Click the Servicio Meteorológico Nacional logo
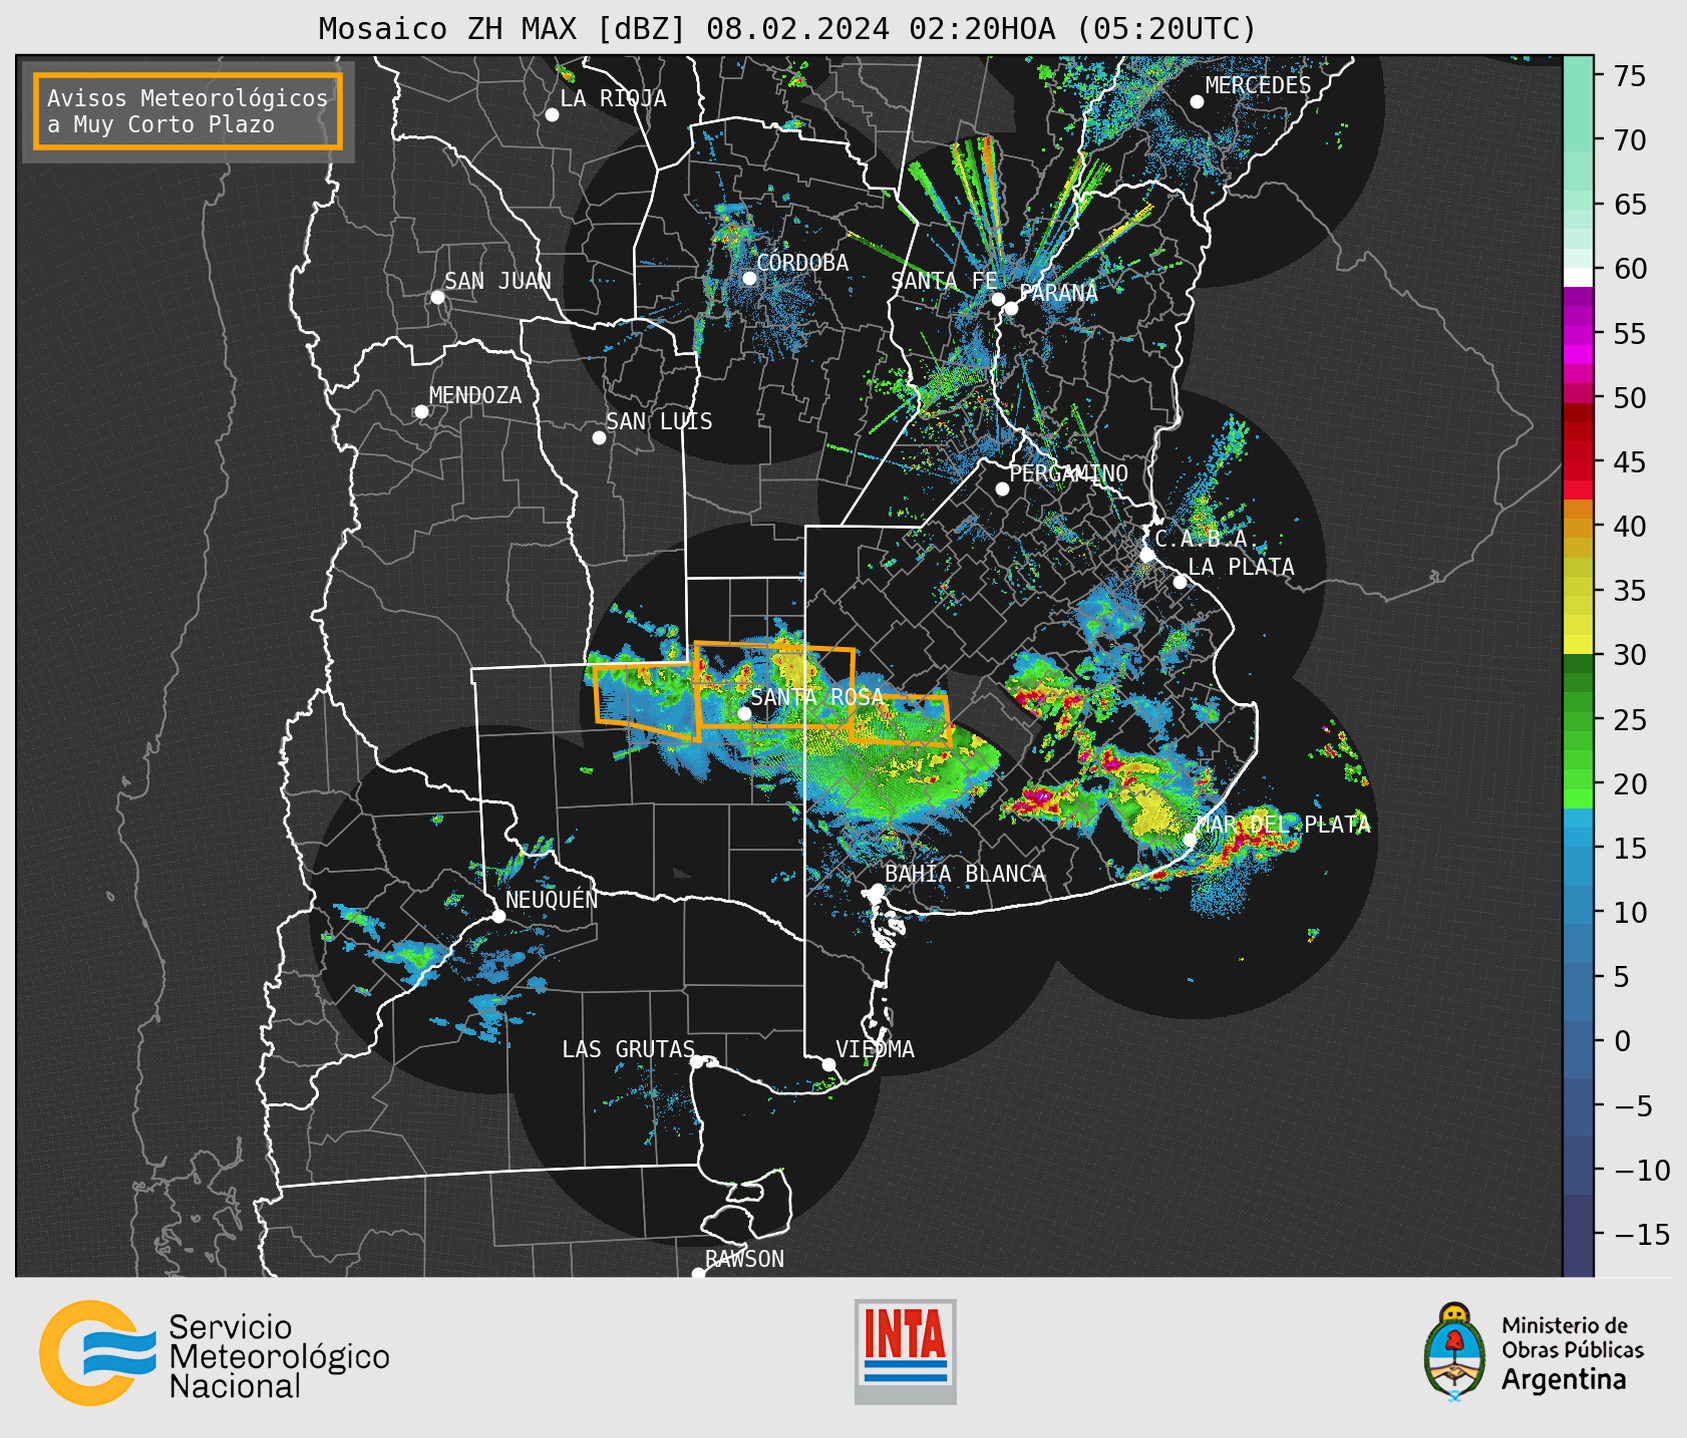Viewport: 1687px width, 1438px height. click(x=214, y=1354)
